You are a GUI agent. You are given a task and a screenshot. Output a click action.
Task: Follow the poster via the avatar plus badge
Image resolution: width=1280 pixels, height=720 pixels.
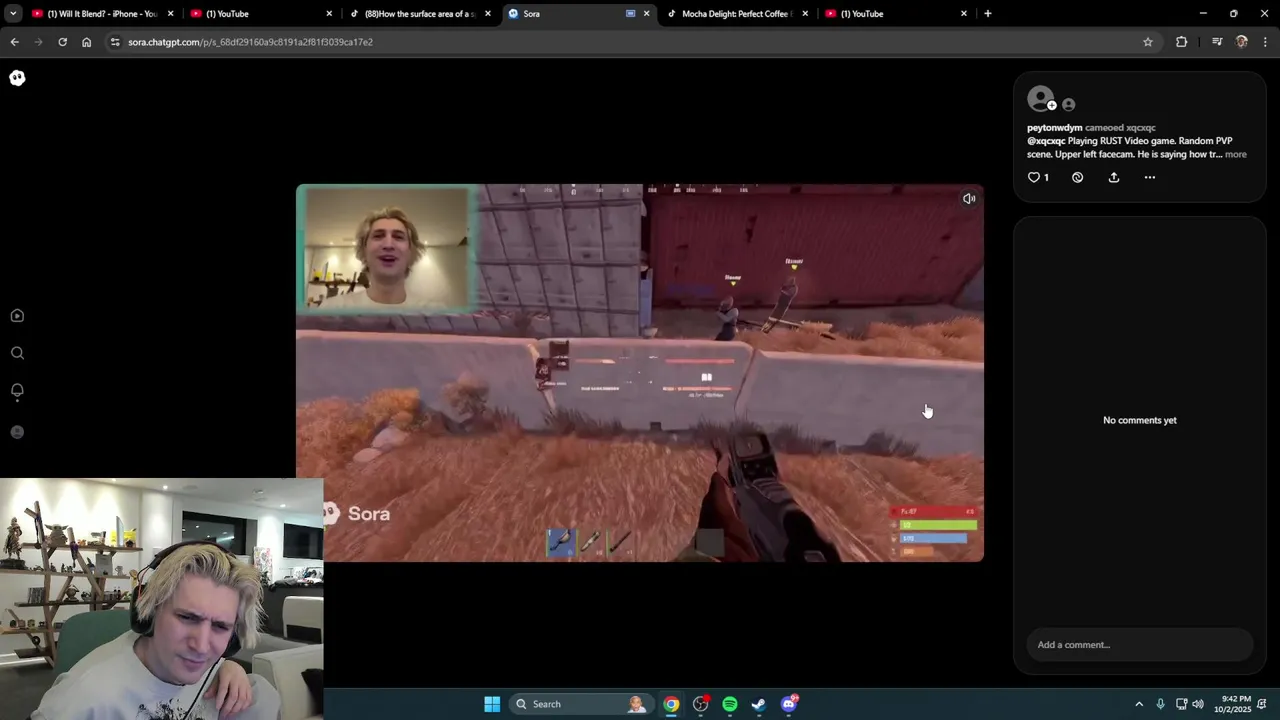[1052, 106]
